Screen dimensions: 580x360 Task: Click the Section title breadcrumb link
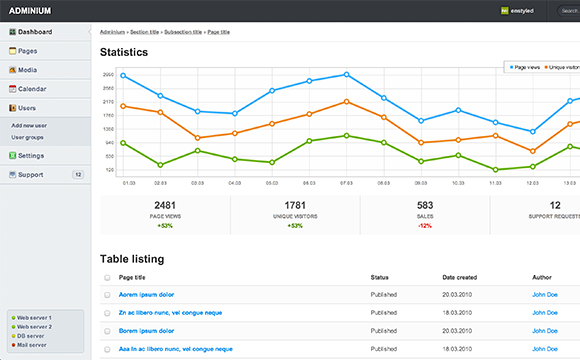pyautogui.click(x=144, y=32)
